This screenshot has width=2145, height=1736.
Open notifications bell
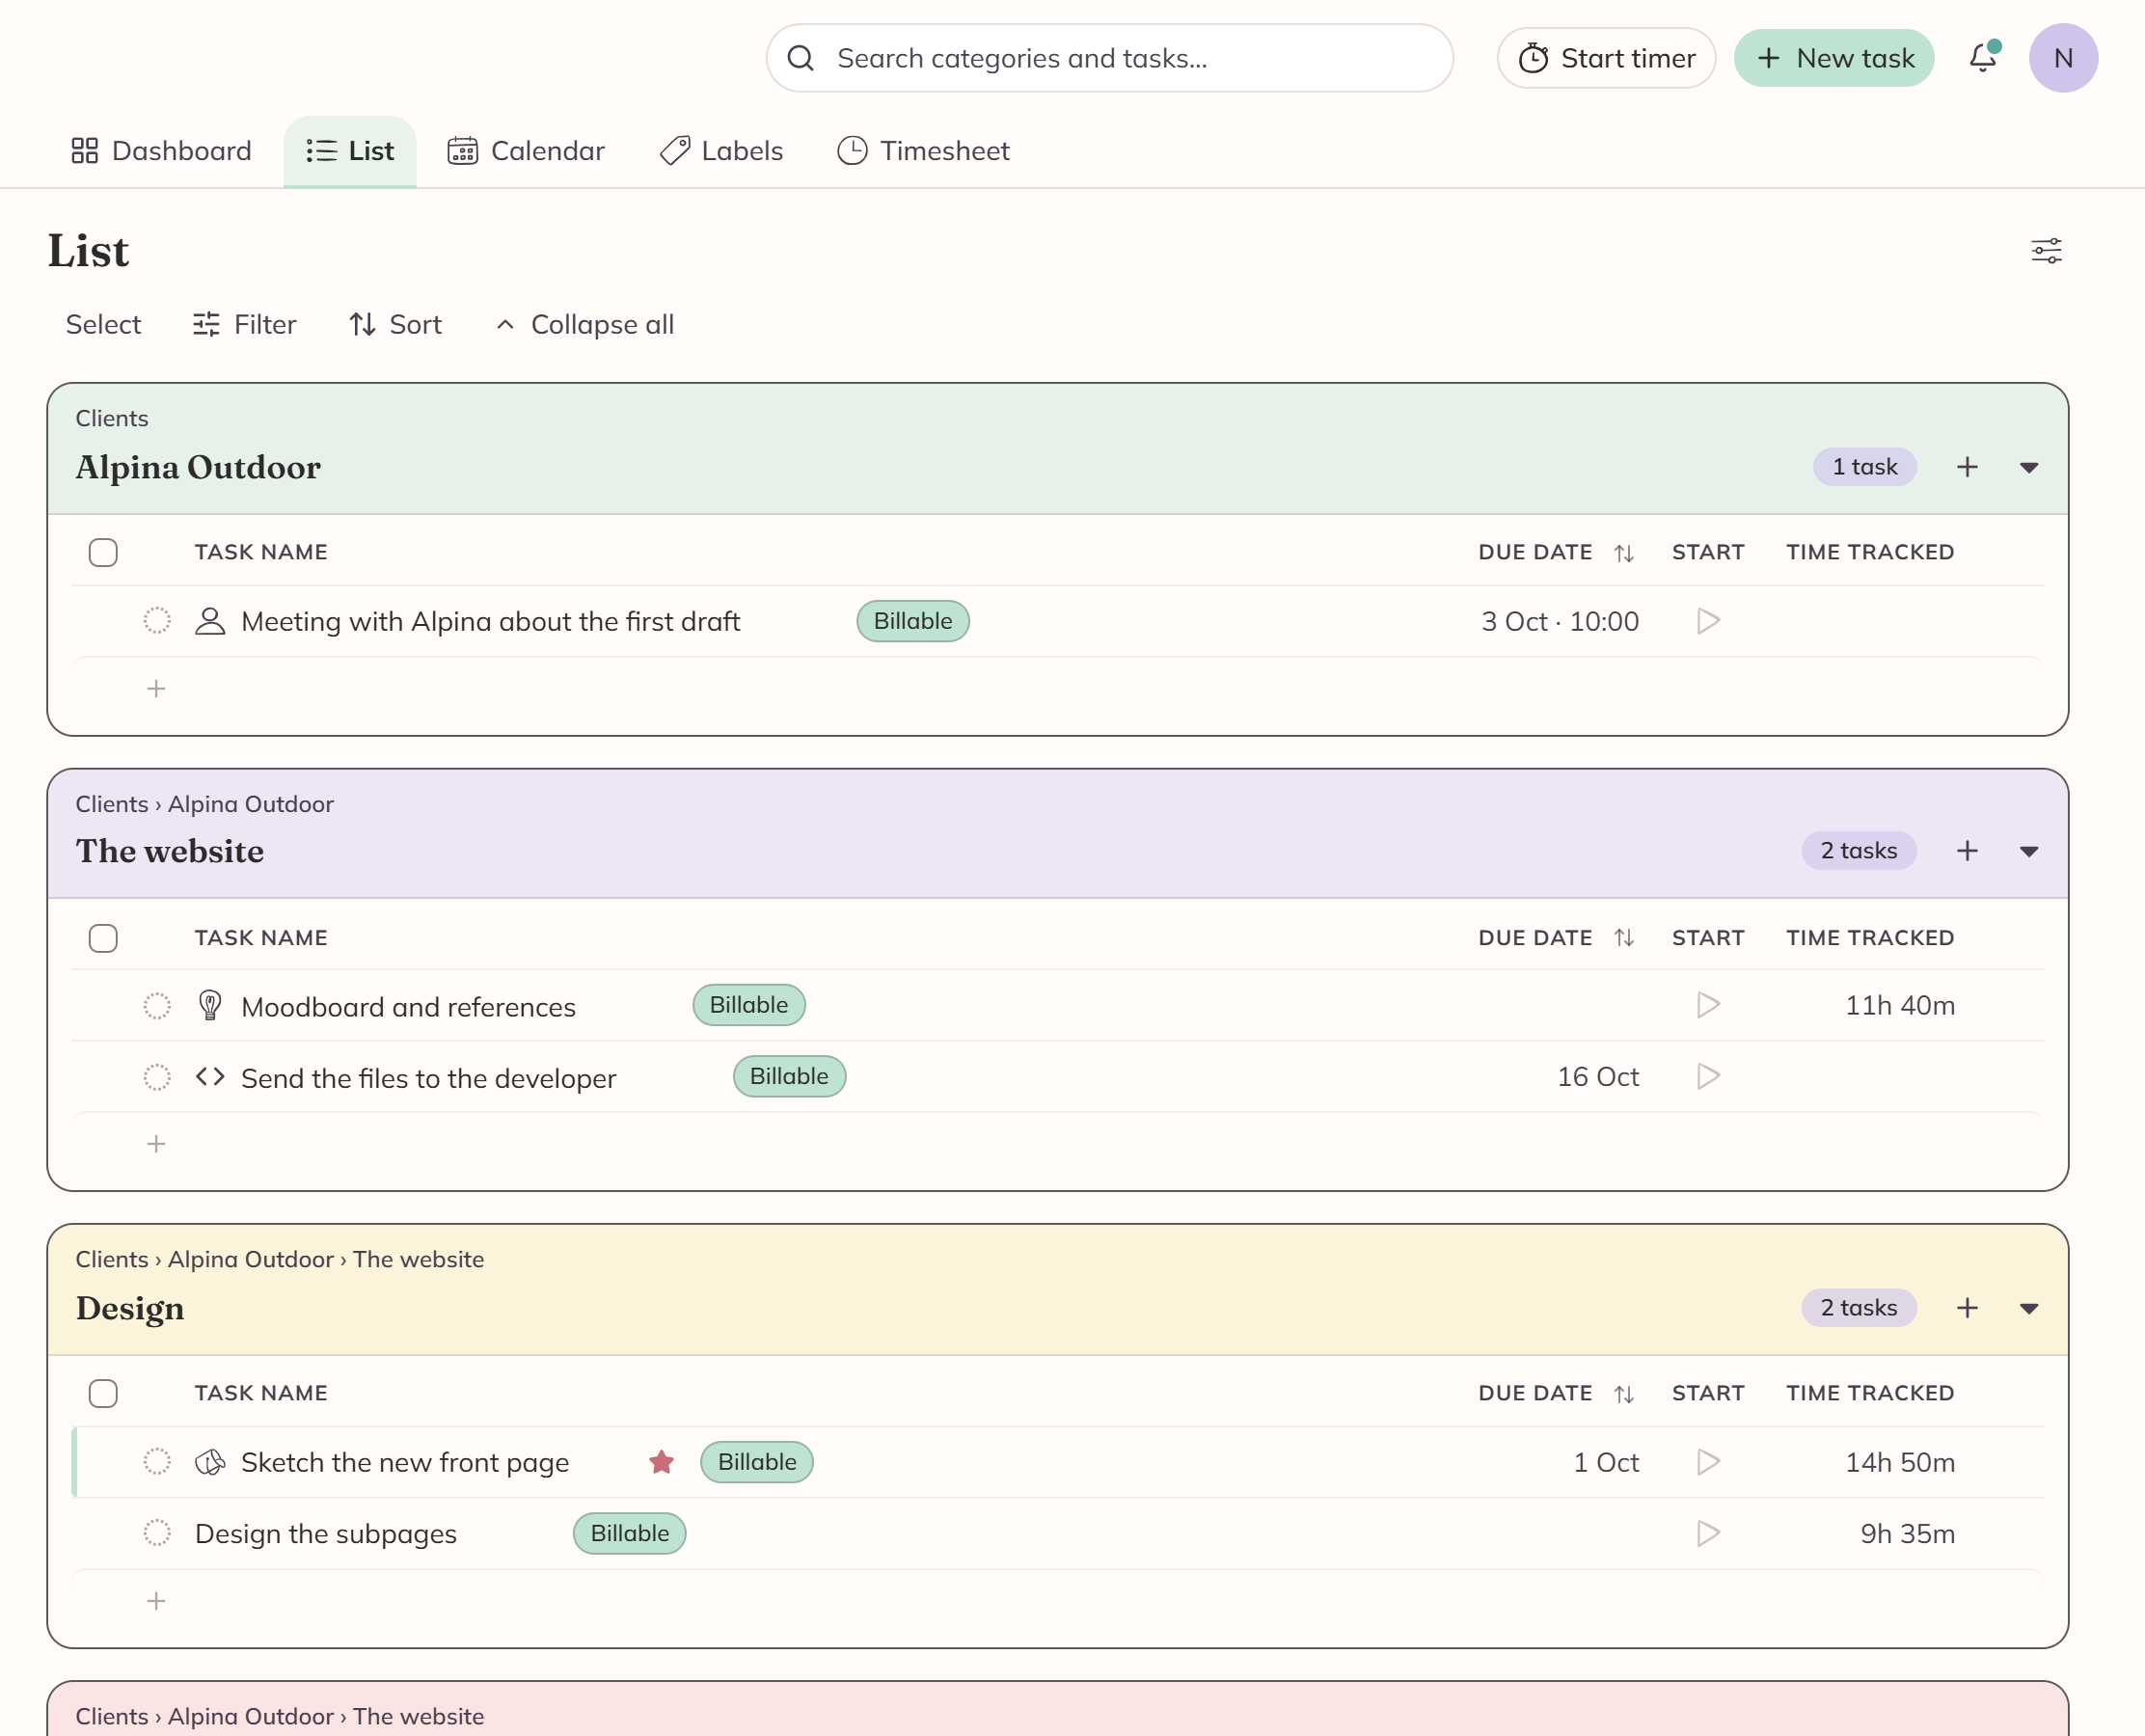[1982, 58]
